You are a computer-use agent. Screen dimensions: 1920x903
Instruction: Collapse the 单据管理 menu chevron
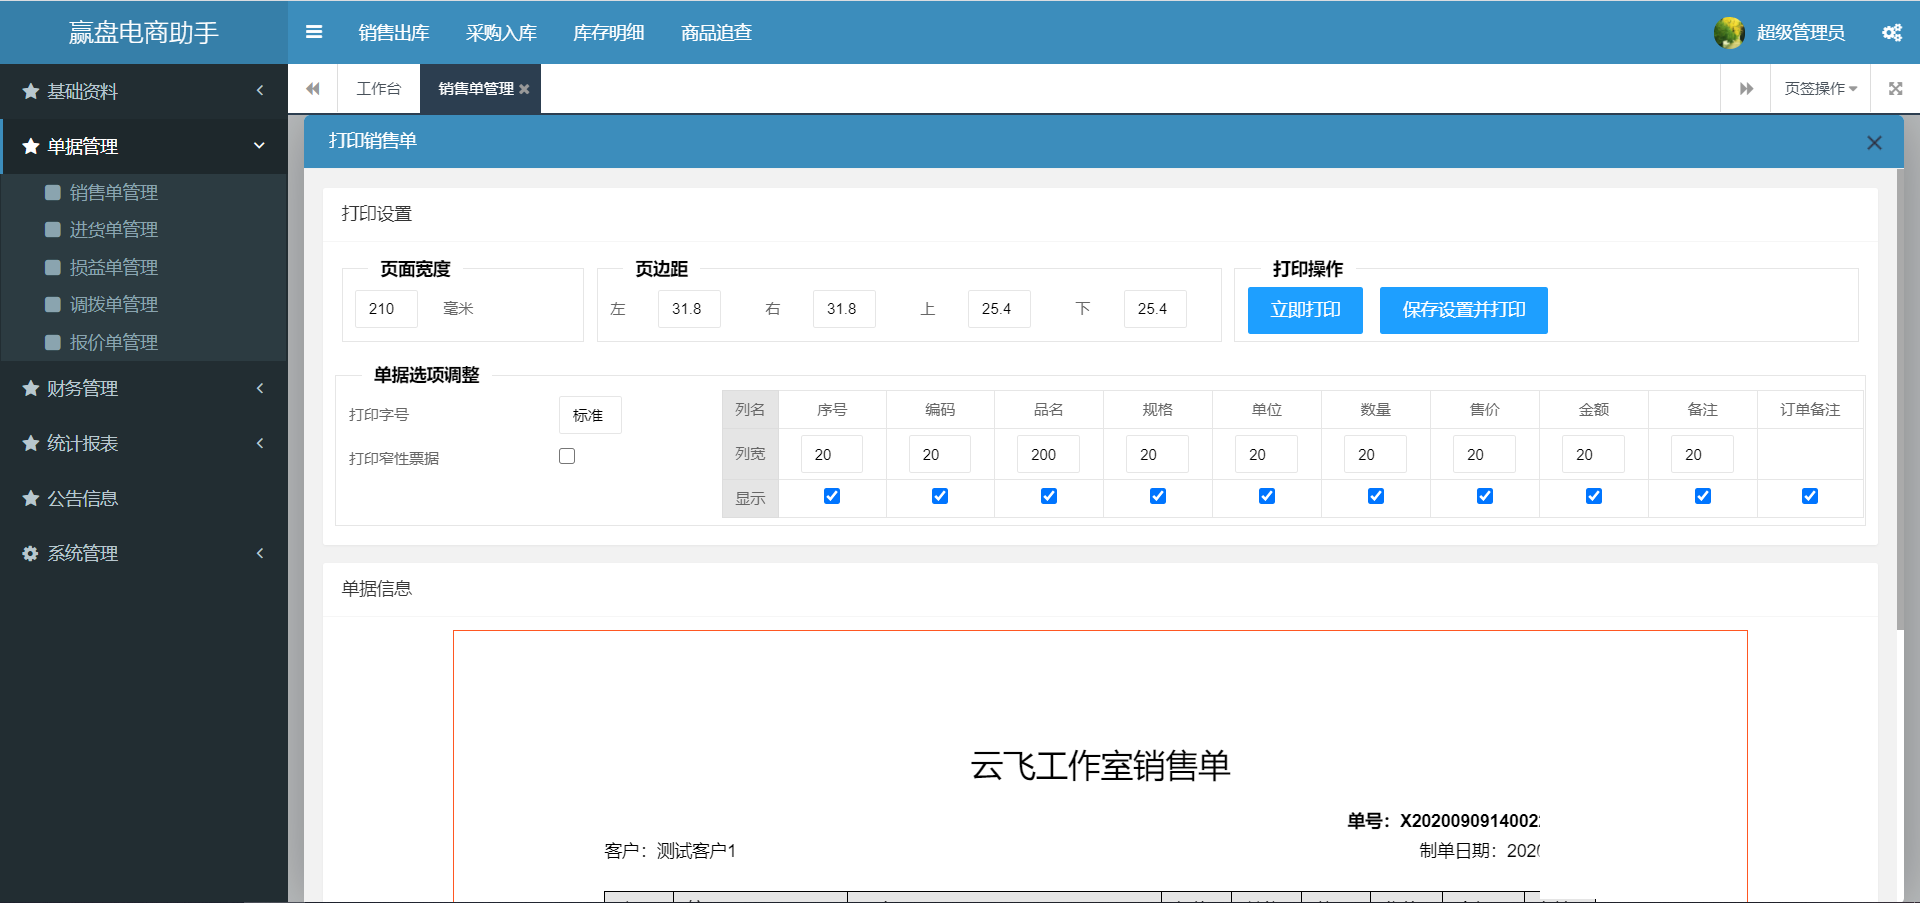pyautogui.click(x=260, y=146)
